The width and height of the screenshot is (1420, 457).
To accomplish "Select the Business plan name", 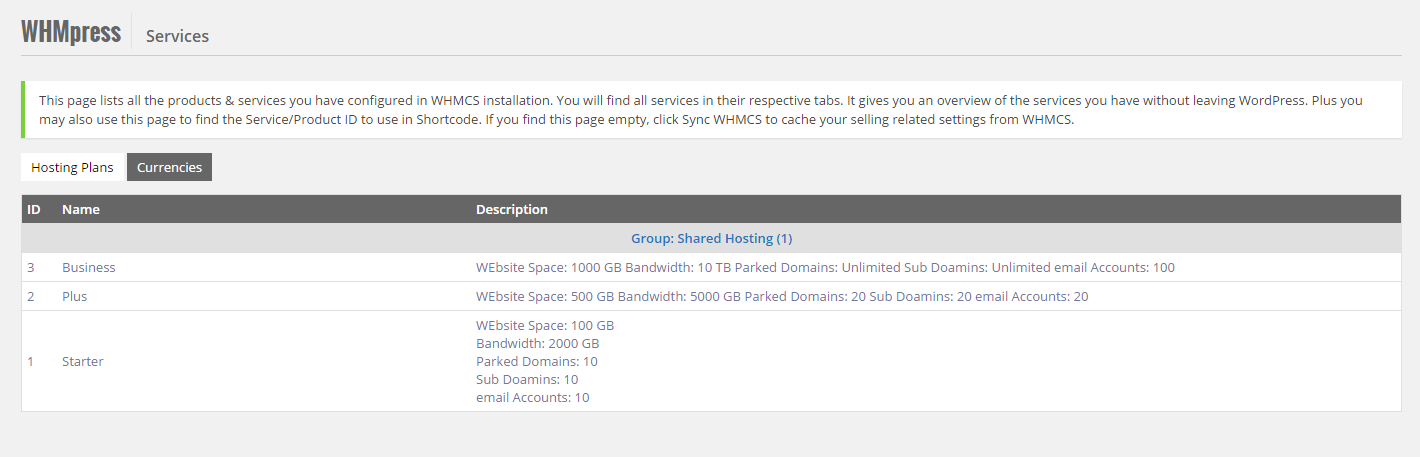I will (89, 267).
